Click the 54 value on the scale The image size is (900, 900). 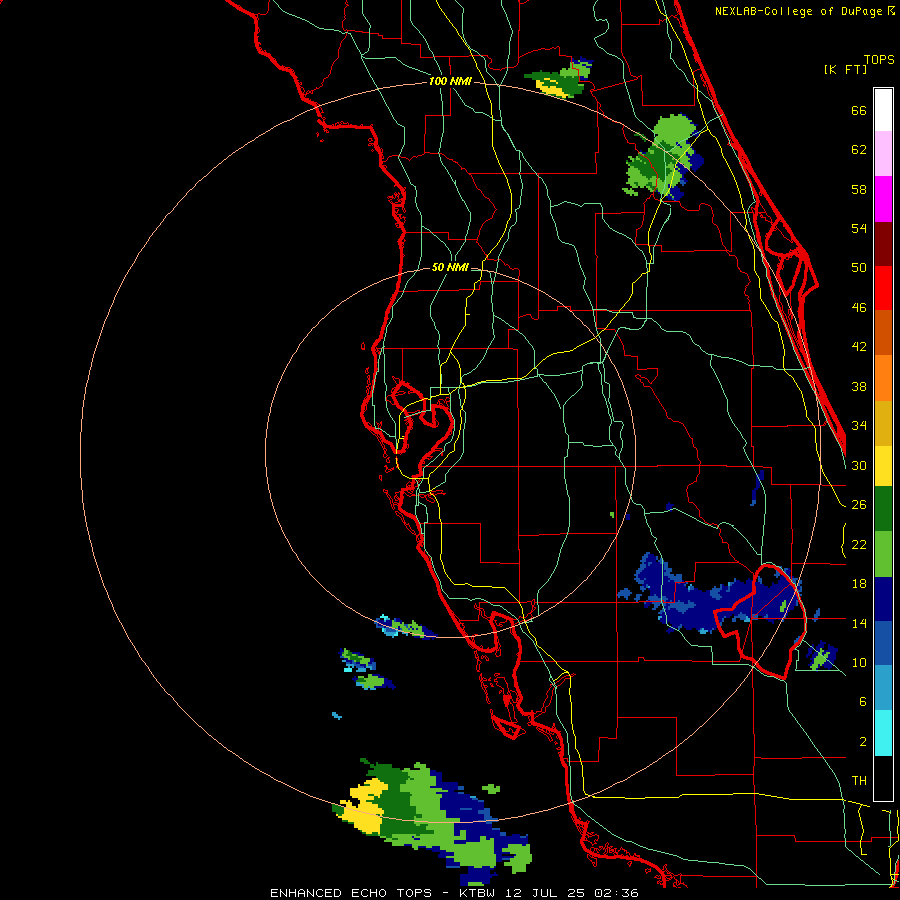click(x=859, y=228)
